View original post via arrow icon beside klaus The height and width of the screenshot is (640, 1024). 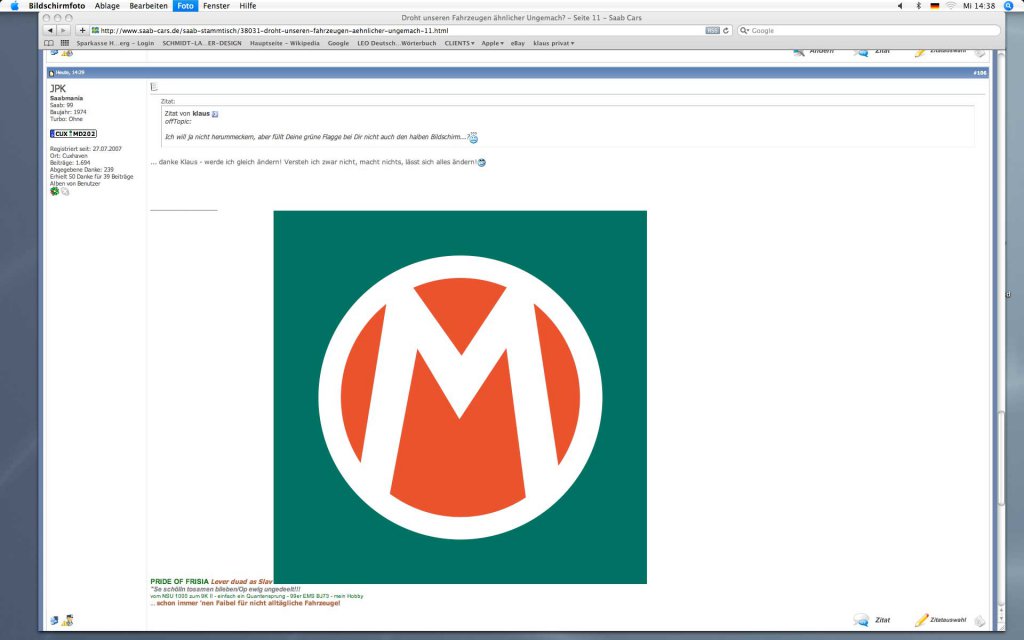(x=215, y=114)
